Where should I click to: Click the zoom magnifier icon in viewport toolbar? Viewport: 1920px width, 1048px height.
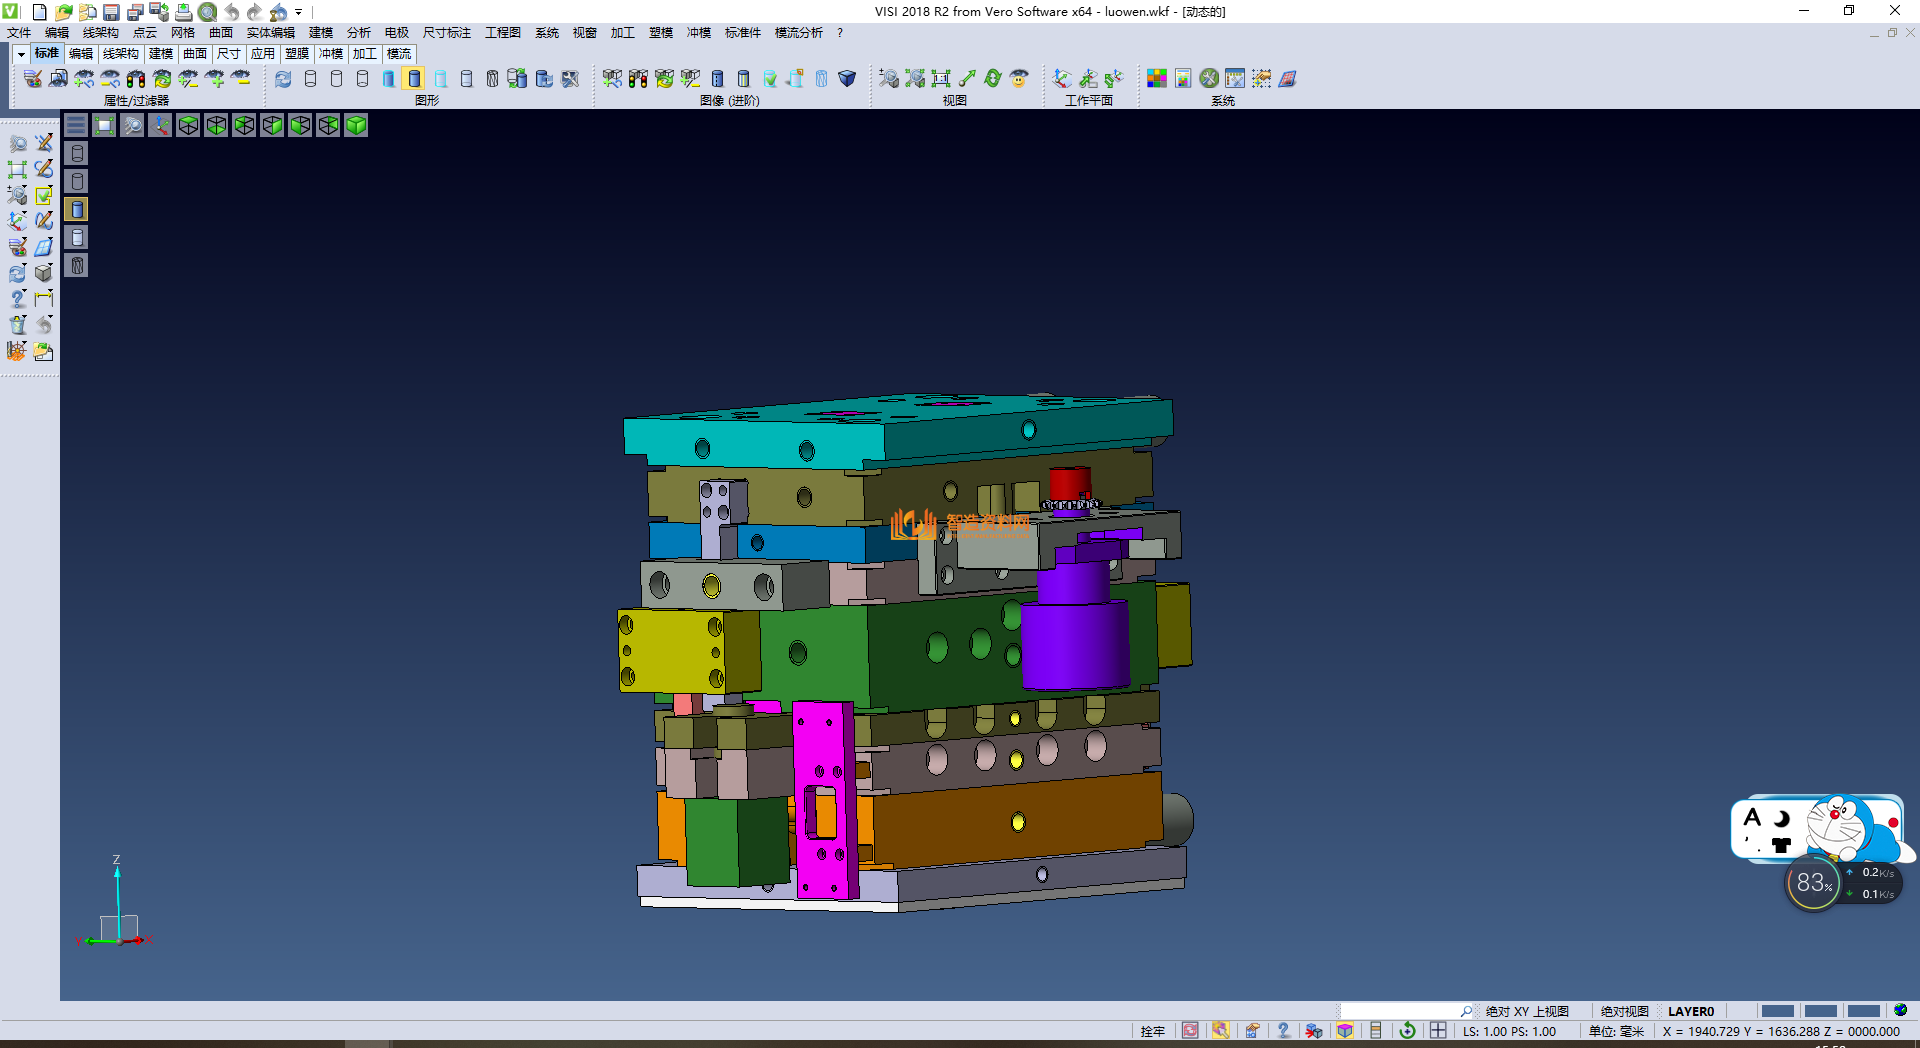point(132,125)
